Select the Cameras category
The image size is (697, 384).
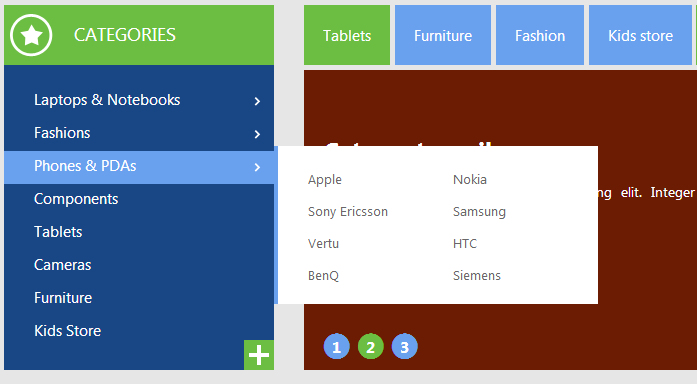[x=63, y=265]
